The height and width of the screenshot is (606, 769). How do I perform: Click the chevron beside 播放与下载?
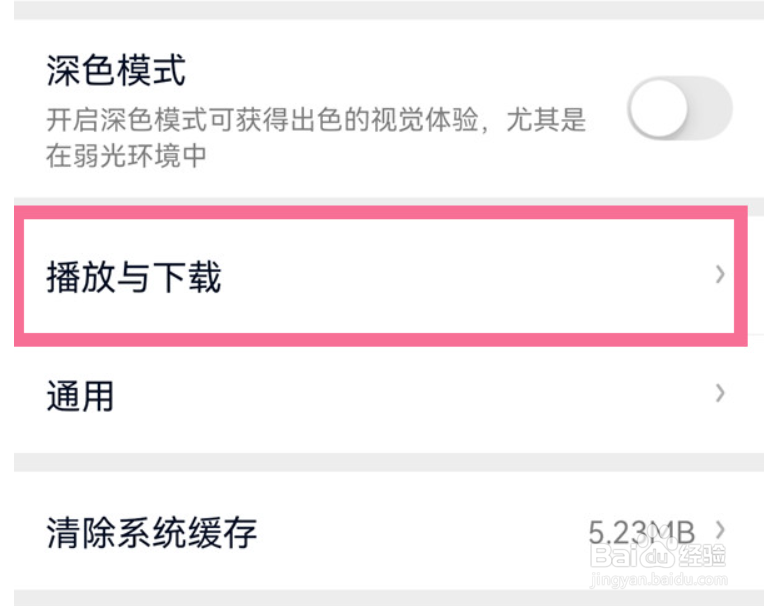pos(719,274)
